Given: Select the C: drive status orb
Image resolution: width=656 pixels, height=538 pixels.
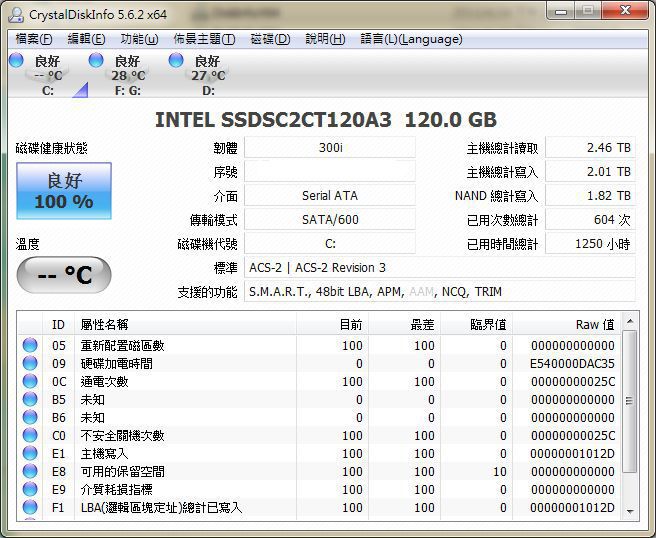Looking at the screenshot, I should click(16, 60).
